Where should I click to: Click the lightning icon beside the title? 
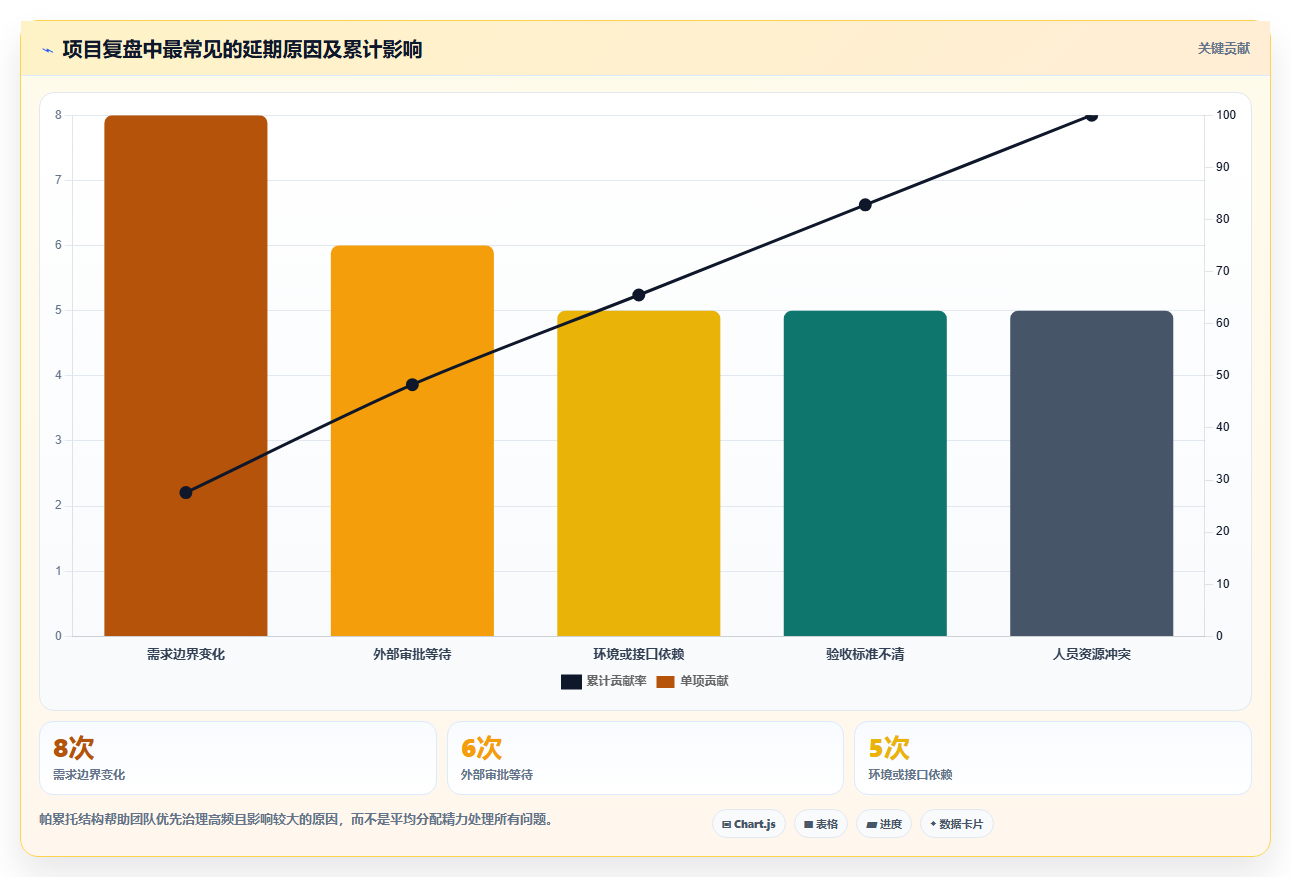point(47,50)
